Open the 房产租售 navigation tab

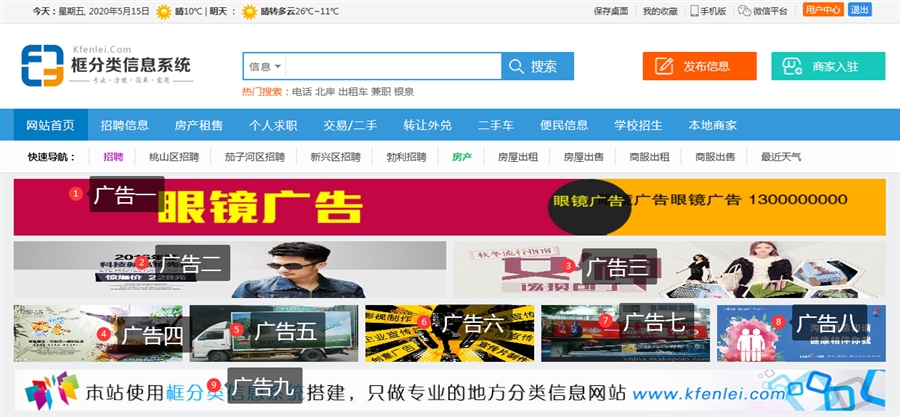point(199,125)
